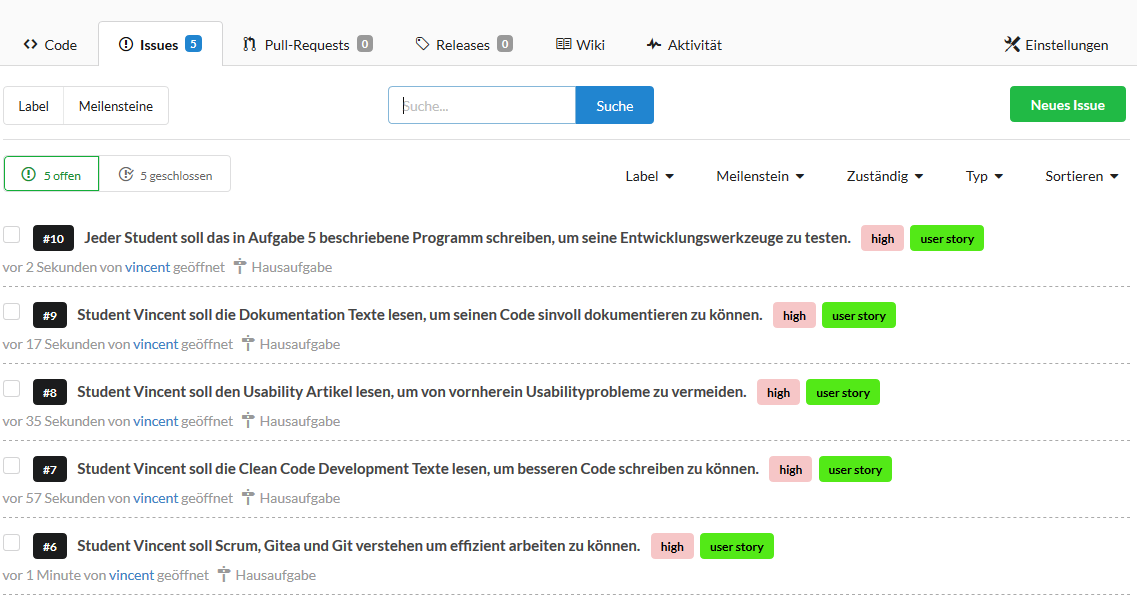Click the Pull-Requests branch icon

pyautogui.click(x=250, y=45)
